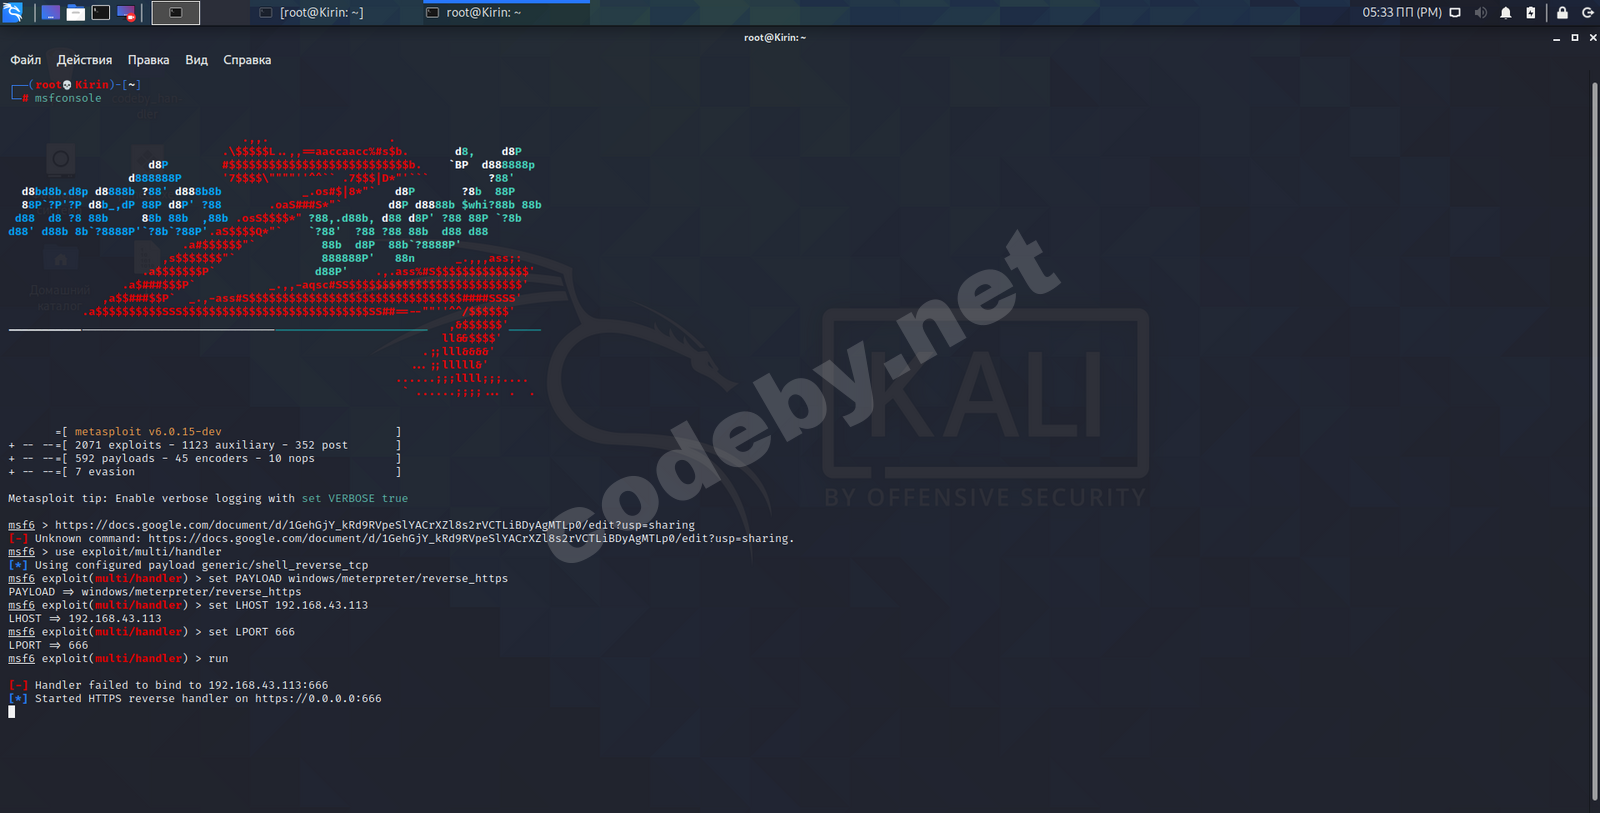Screen dimensions: 1600x813
Task: Open the Действия menu
Action: 84,60
